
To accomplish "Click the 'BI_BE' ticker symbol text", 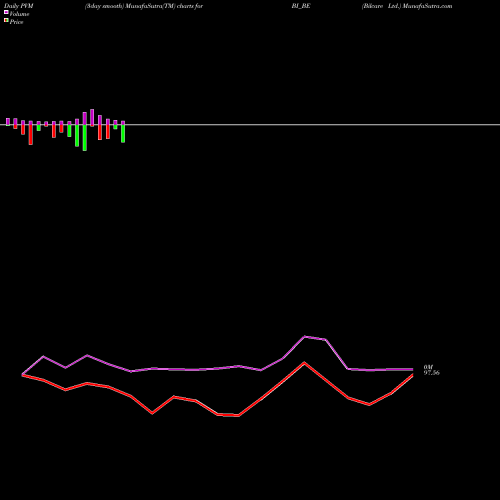I will tap(301, 6).
